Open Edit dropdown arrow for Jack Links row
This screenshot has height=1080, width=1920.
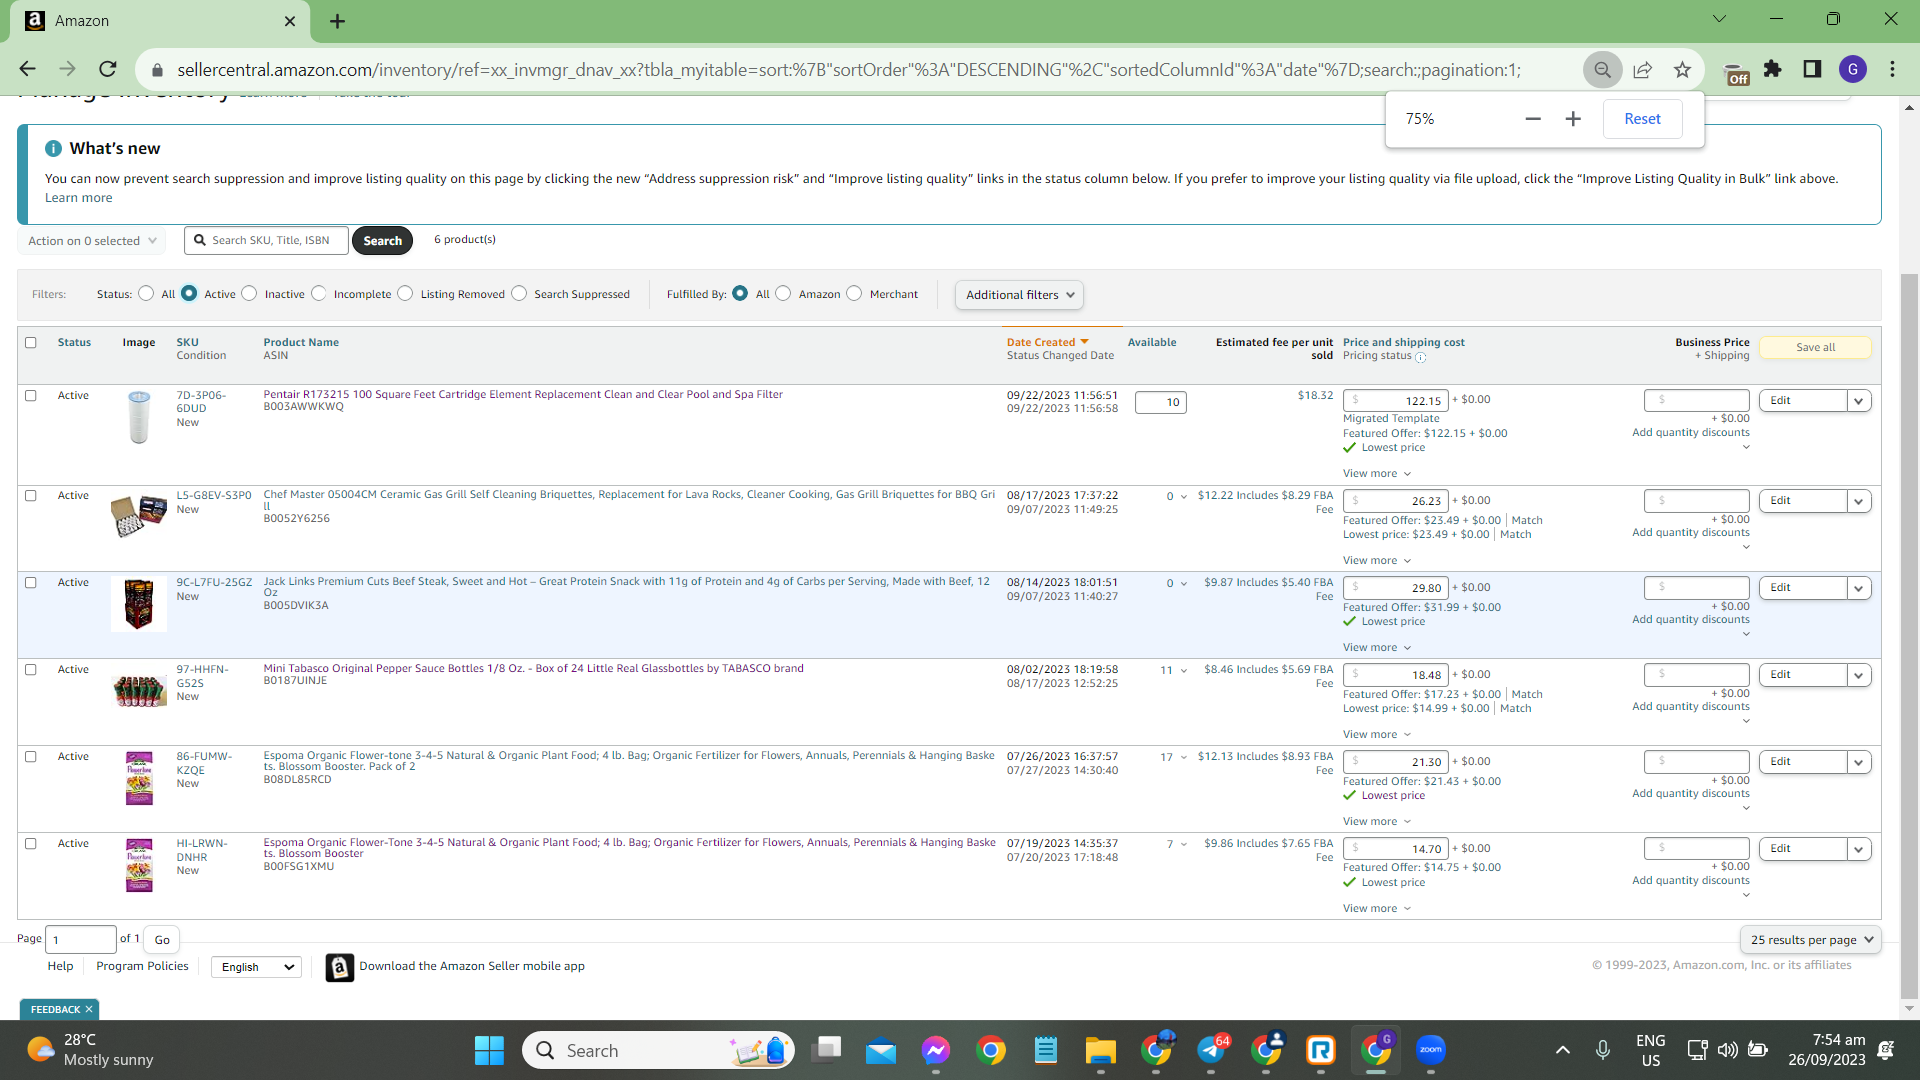(x=1859, y=588)
